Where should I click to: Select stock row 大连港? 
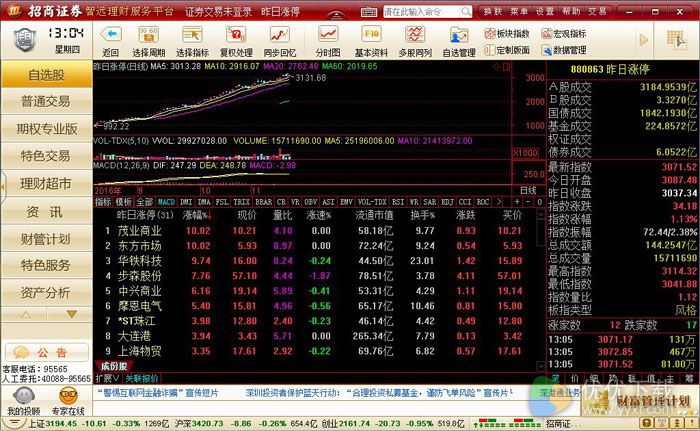pos(314,336)
